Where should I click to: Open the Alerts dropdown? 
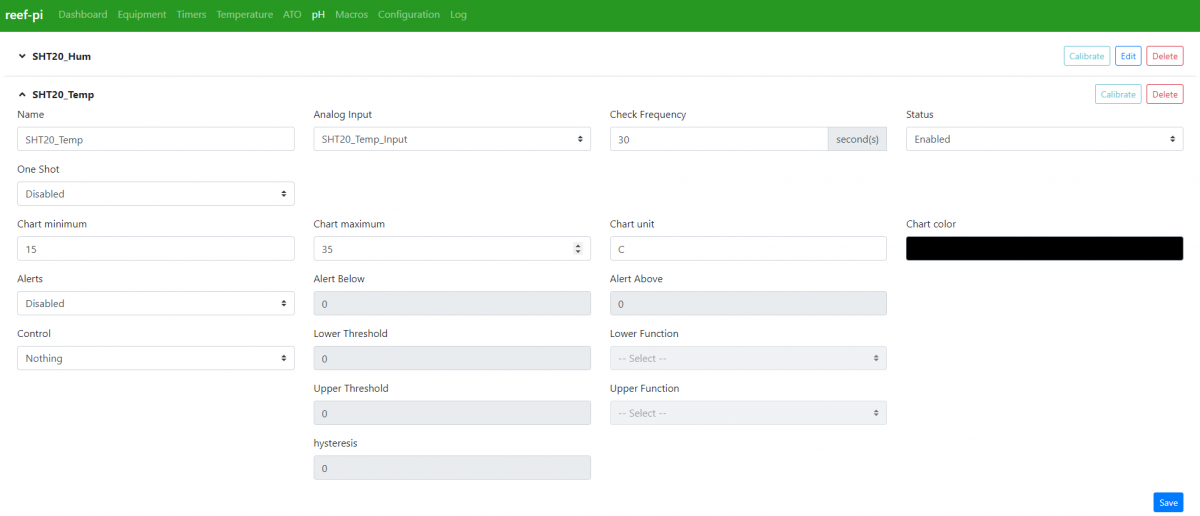coord(156,303)
